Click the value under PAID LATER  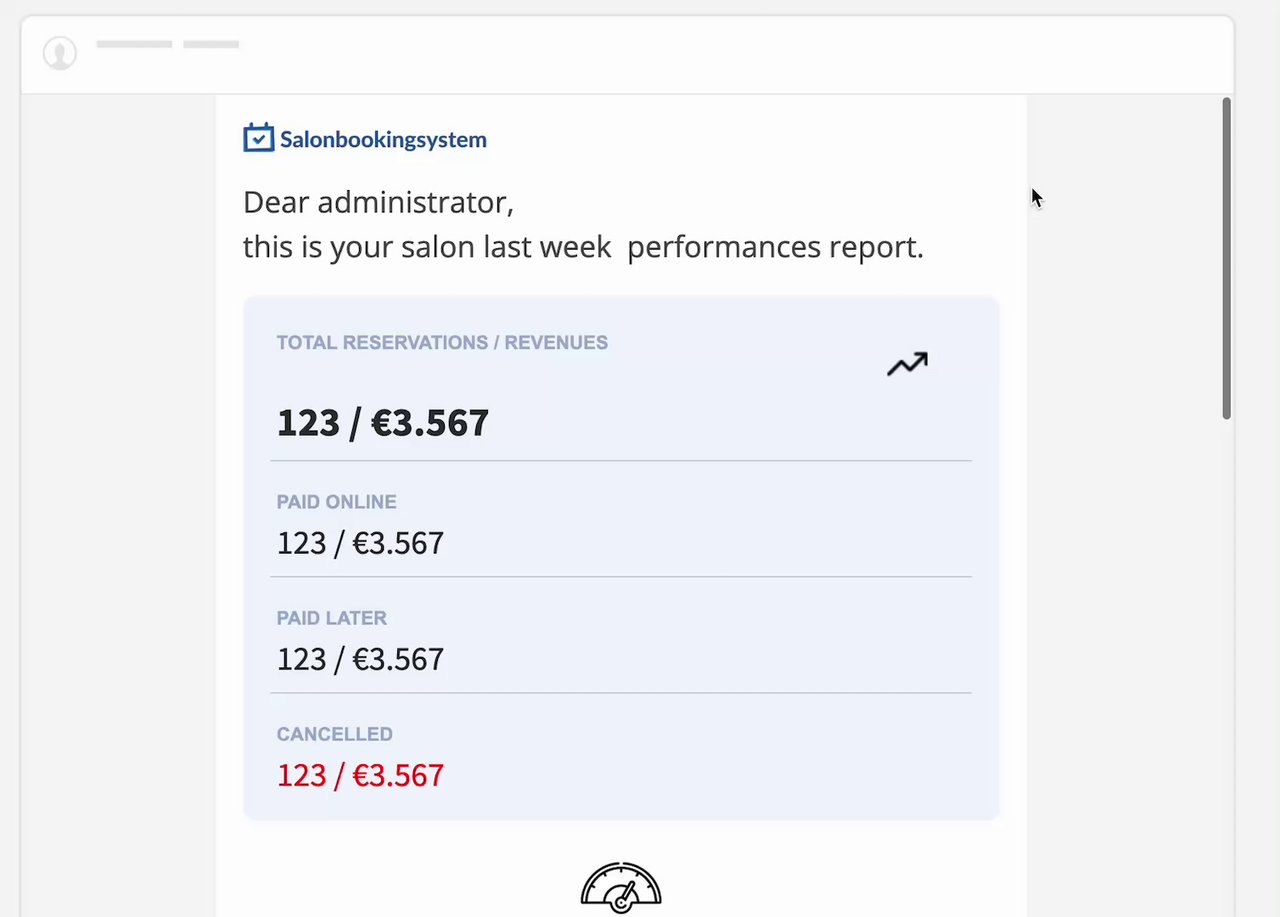360,659
